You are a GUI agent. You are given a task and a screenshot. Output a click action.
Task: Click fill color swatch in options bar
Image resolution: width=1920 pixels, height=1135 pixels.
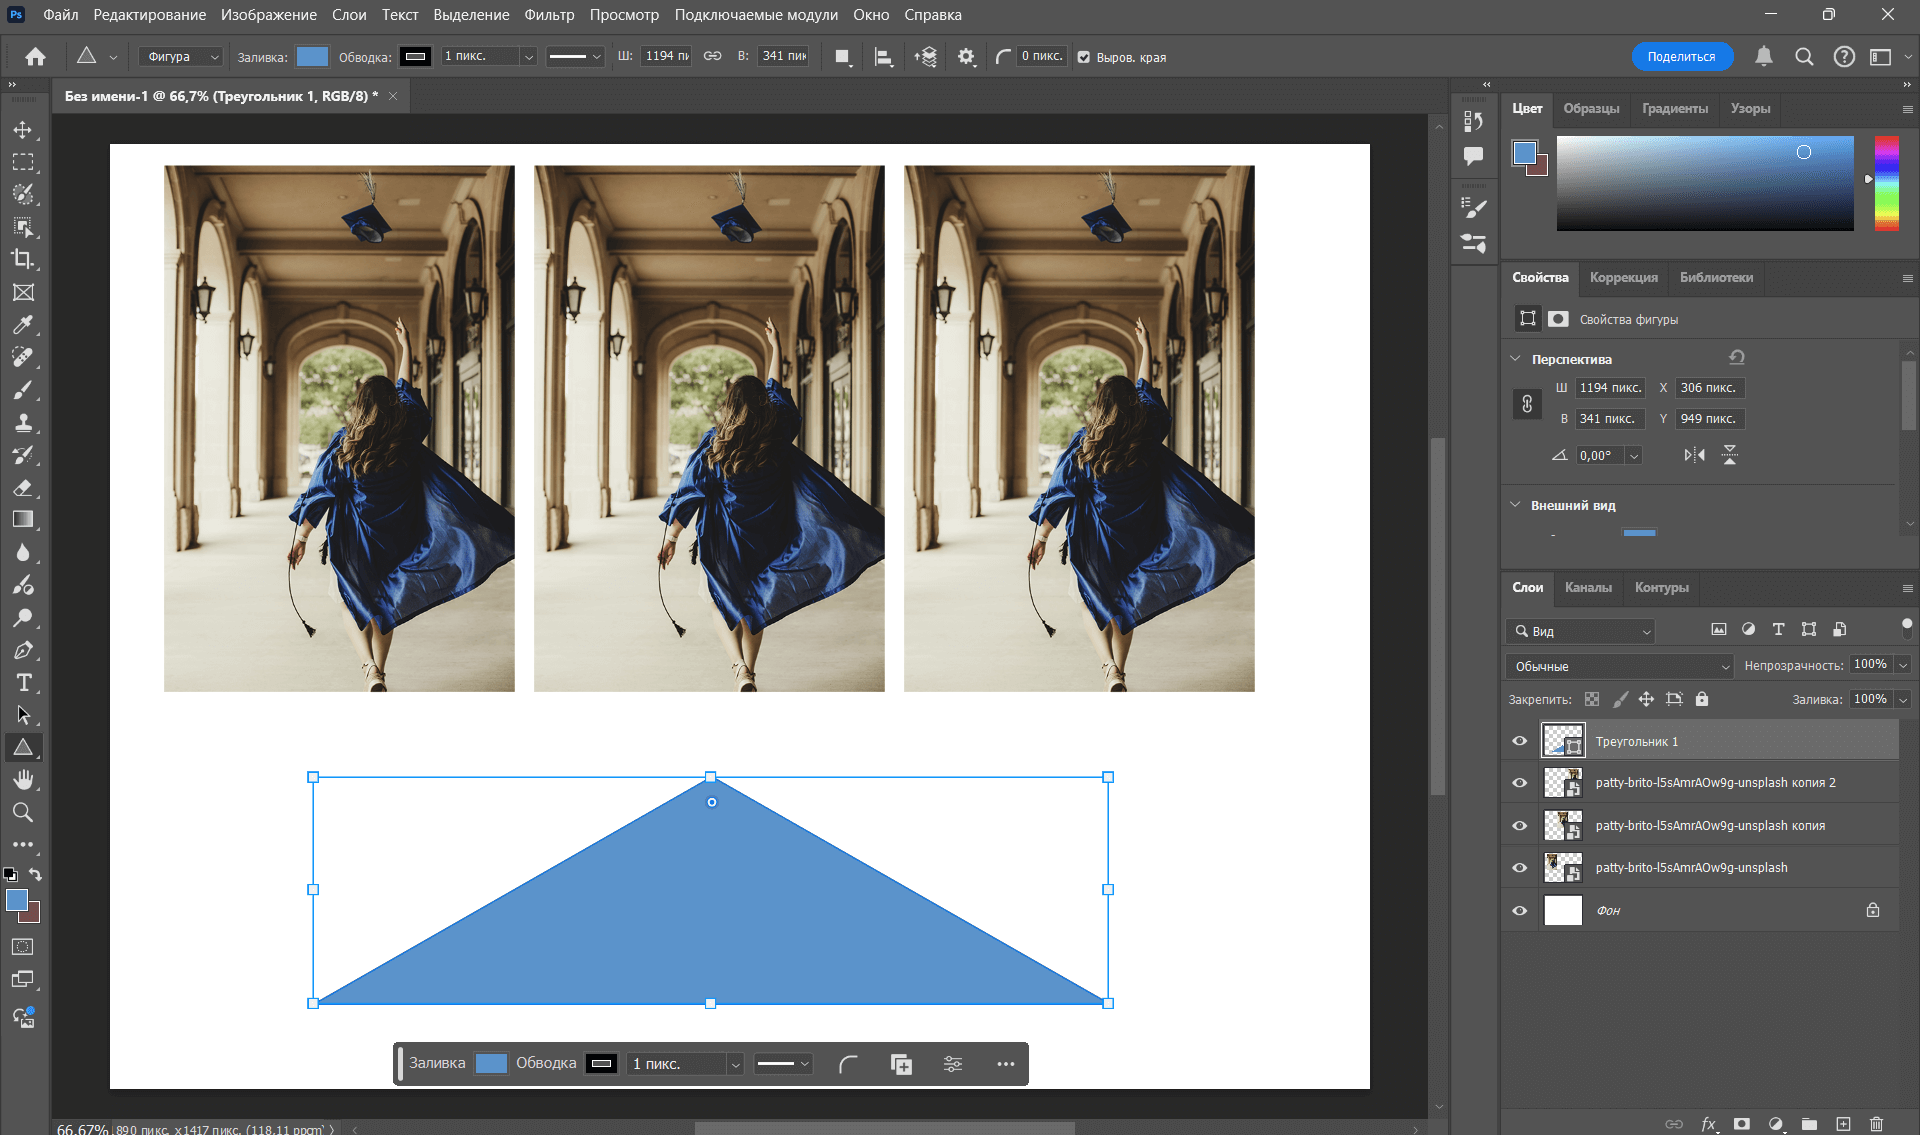[x=313, y=57]
